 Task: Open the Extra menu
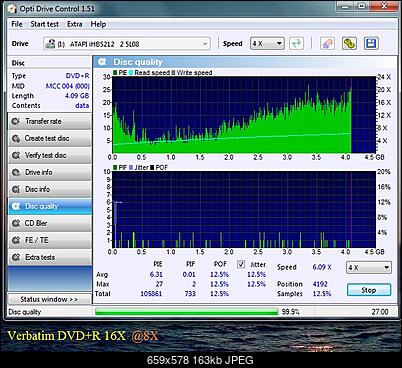tap(74, 24)
